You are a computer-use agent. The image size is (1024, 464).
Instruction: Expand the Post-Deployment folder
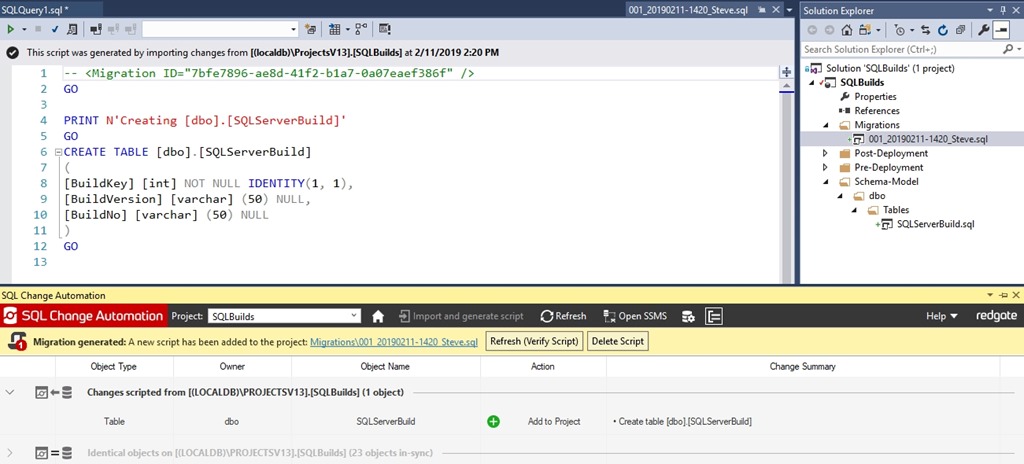[826, 154]
